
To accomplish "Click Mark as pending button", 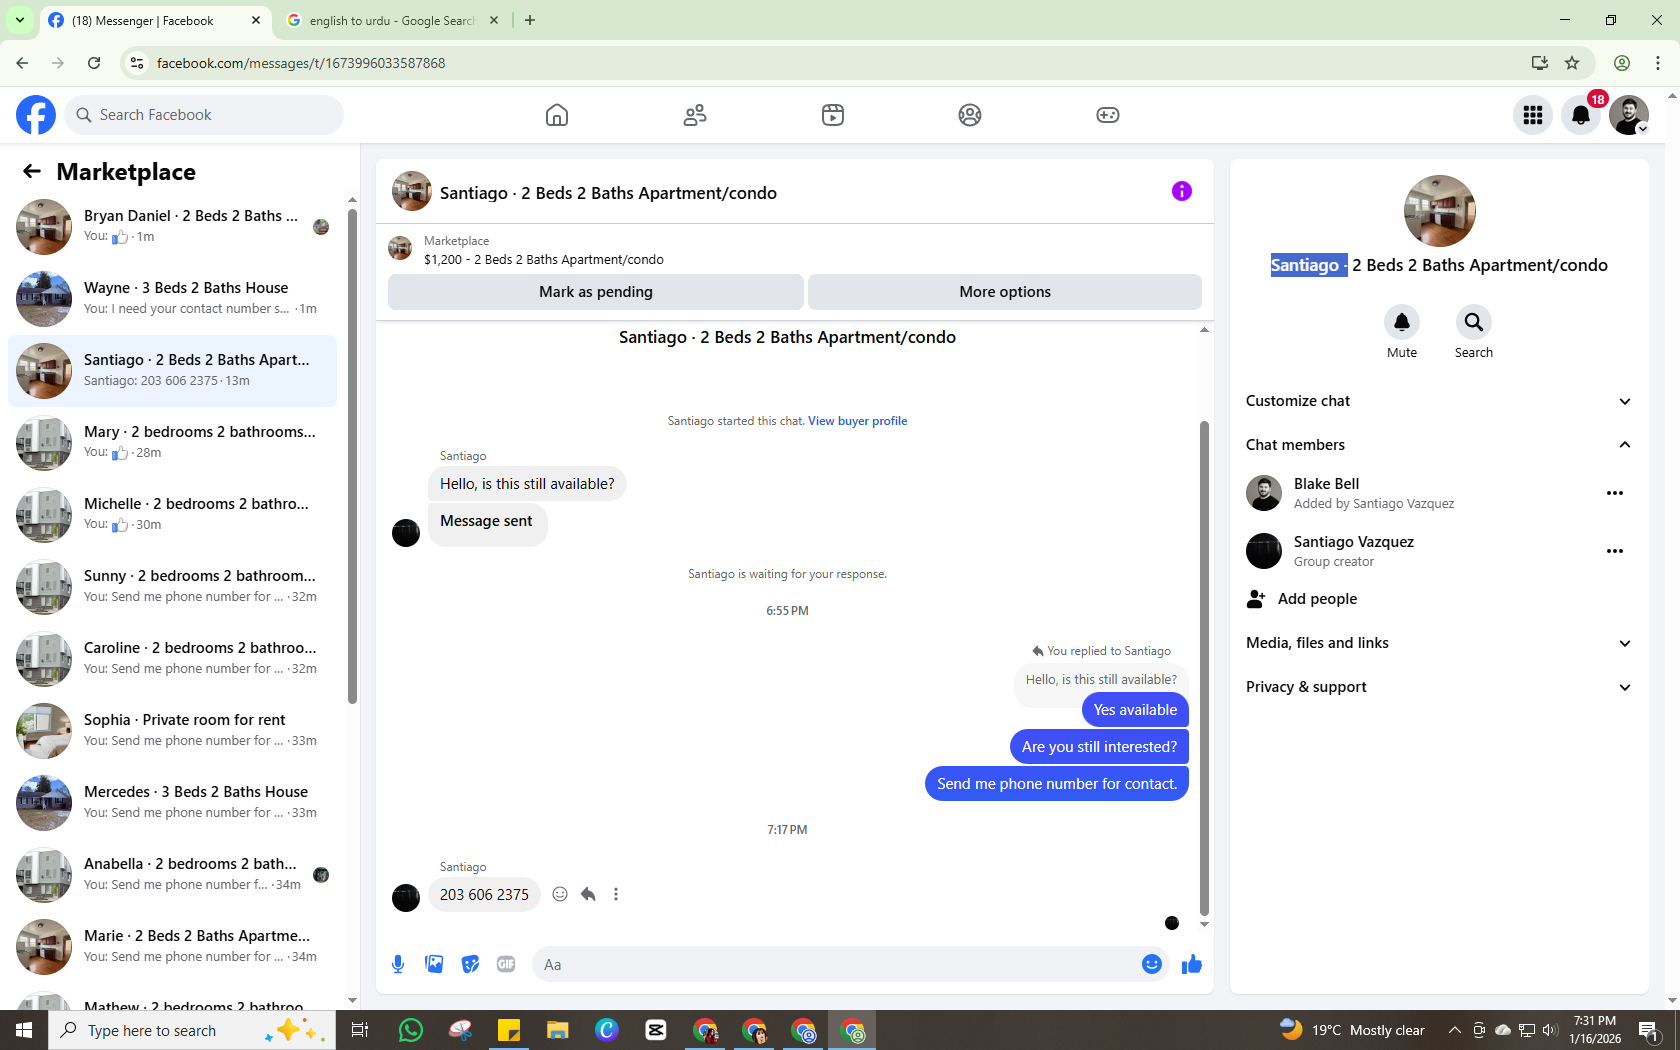I will click(x=595, y=292).
